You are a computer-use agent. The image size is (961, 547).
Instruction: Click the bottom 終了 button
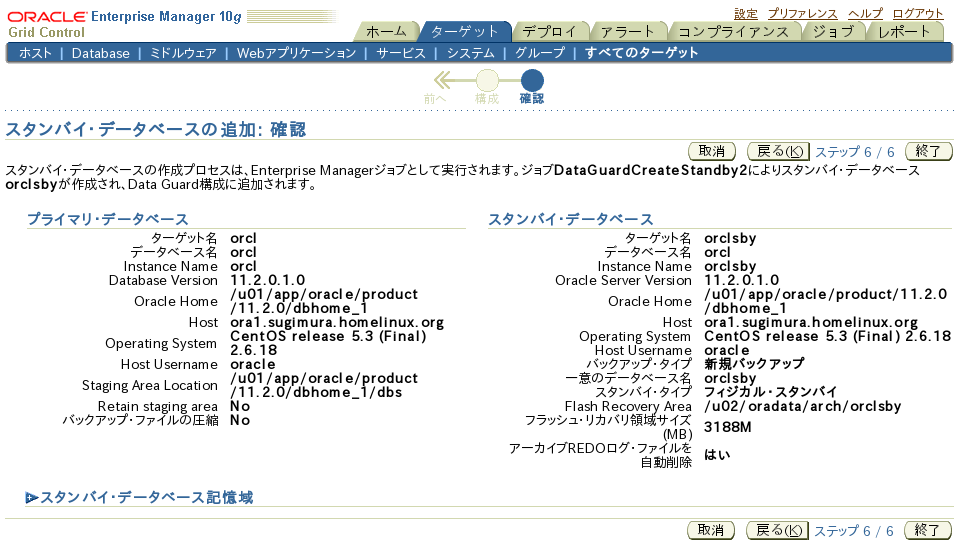[928, 530]
